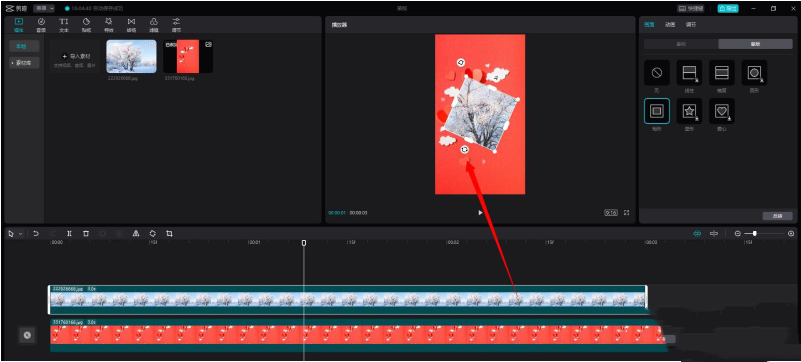Open the Effects tab with star icon
The image size is (801, 362).
coord(108,25)
